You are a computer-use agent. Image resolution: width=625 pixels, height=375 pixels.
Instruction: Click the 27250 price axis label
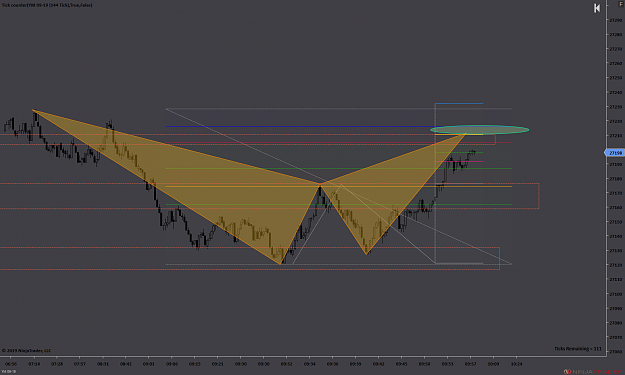(x=615, y=78)
